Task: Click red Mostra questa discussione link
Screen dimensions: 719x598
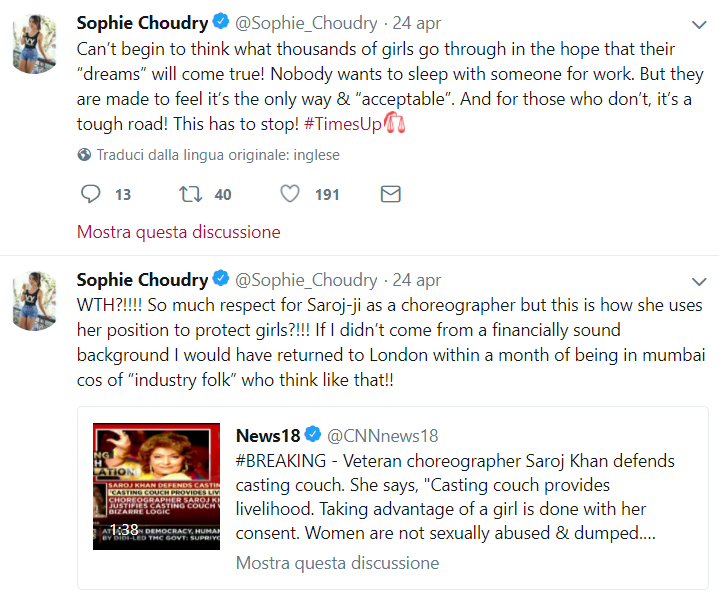Action: tap(178, 232)
